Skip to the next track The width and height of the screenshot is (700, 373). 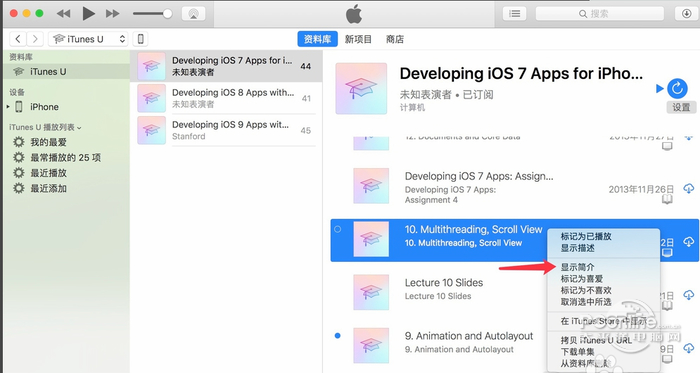point(112,14)
